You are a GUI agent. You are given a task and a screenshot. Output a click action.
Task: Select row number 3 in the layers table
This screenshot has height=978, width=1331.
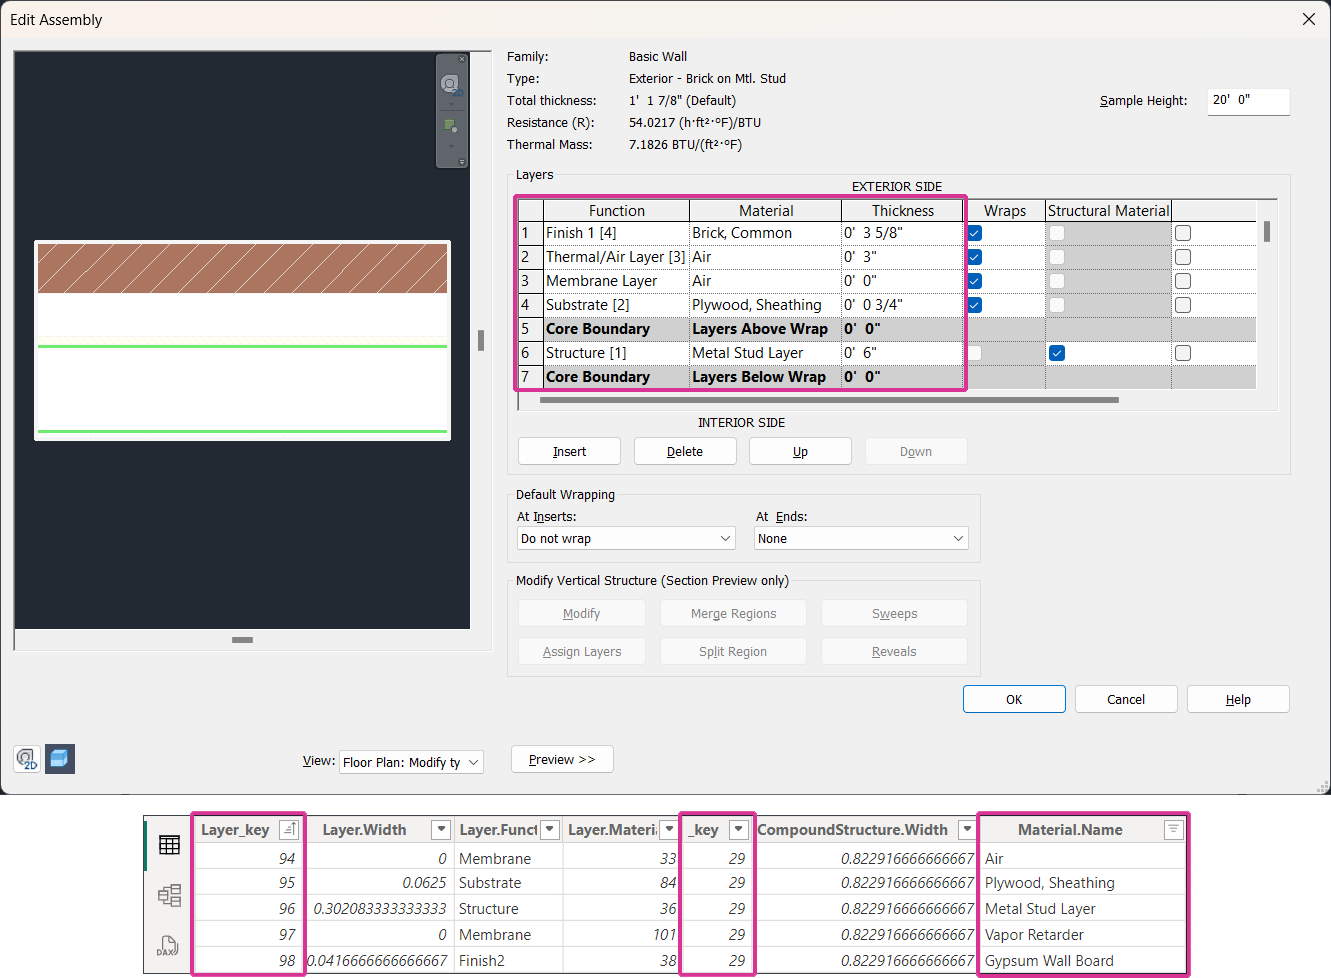530,281
